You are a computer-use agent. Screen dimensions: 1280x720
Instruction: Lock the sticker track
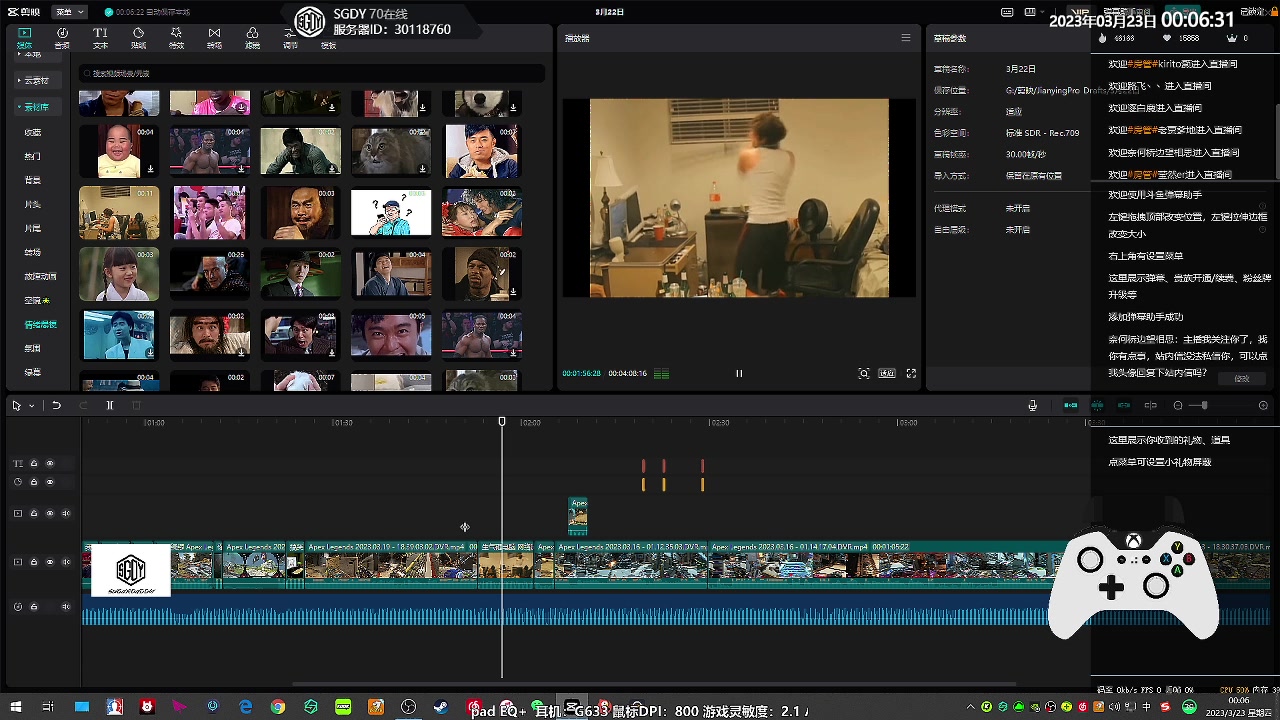click(x=33, y=482)
